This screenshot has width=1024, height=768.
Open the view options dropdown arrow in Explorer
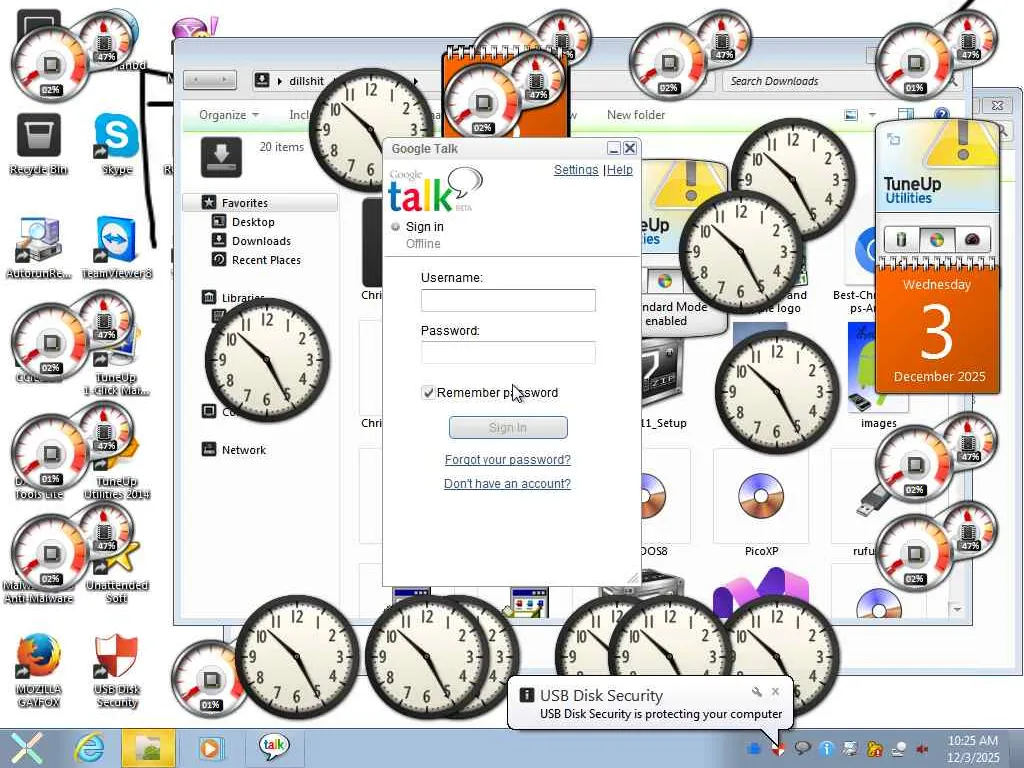[872, 115]
